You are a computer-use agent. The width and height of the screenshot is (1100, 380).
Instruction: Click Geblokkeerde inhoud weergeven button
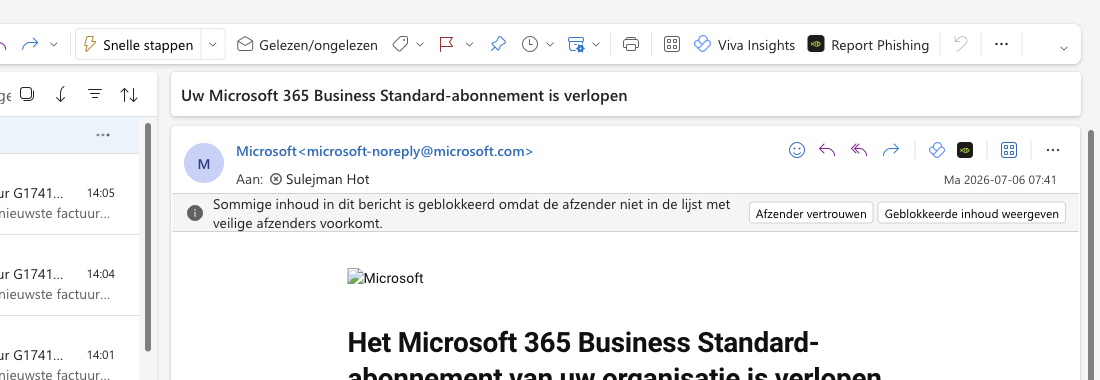972,214
